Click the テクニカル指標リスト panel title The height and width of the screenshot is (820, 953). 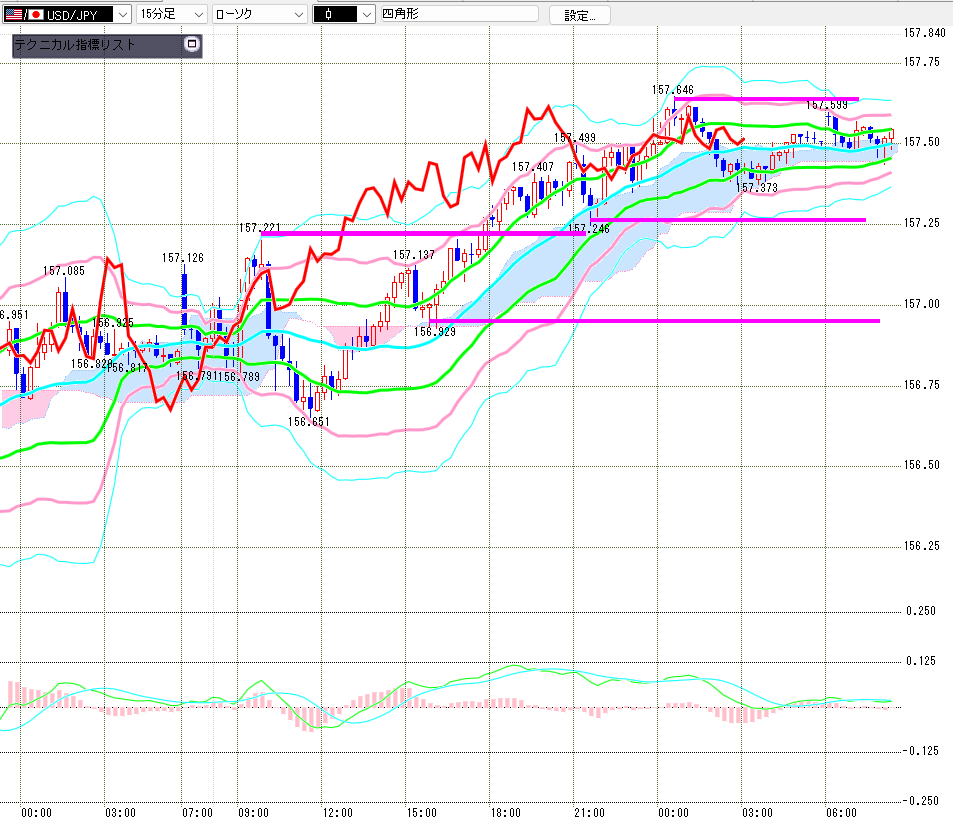(75, 44)
